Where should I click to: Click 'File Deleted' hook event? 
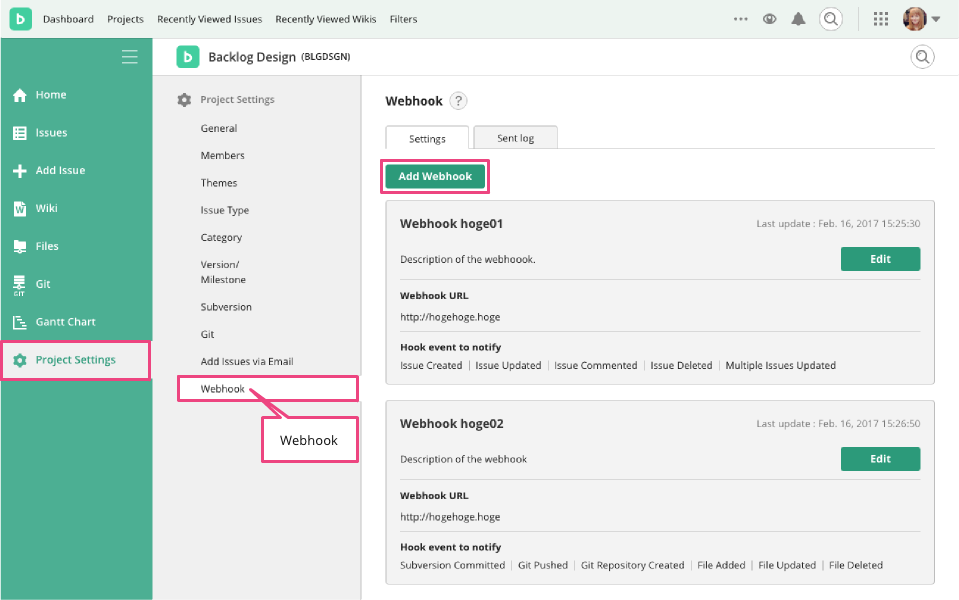[x=856, y=565]
